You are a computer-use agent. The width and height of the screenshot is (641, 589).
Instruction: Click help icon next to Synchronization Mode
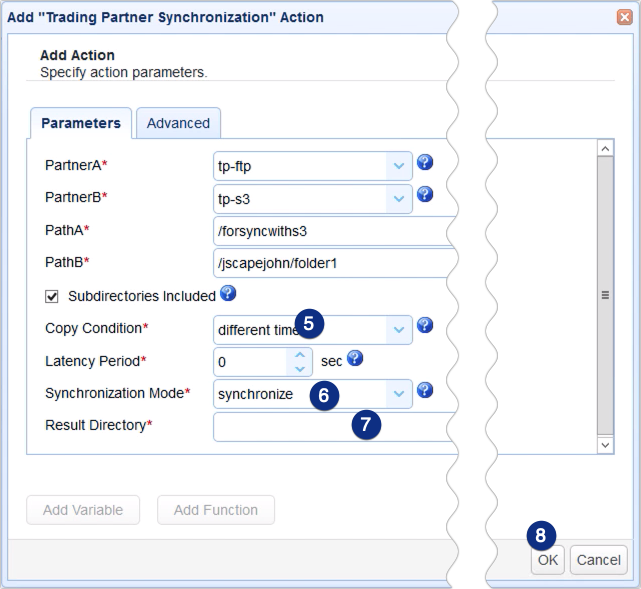click(424, 390)
